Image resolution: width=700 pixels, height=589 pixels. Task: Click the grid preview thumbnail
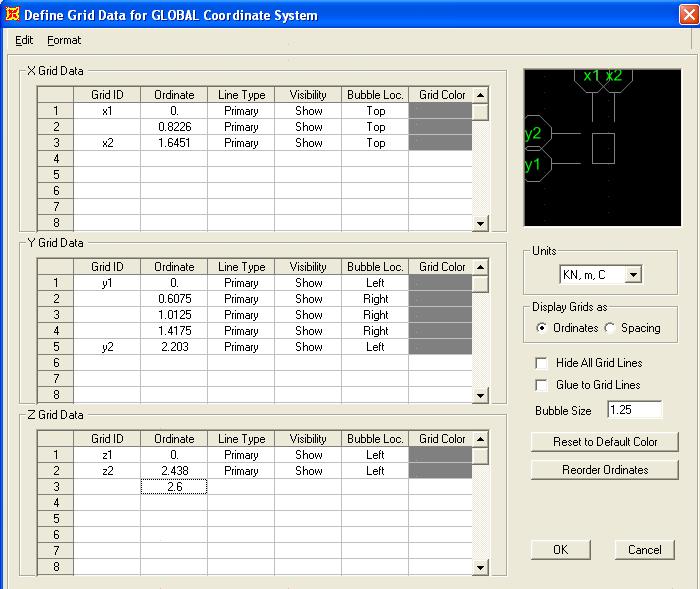coord(602,147)
